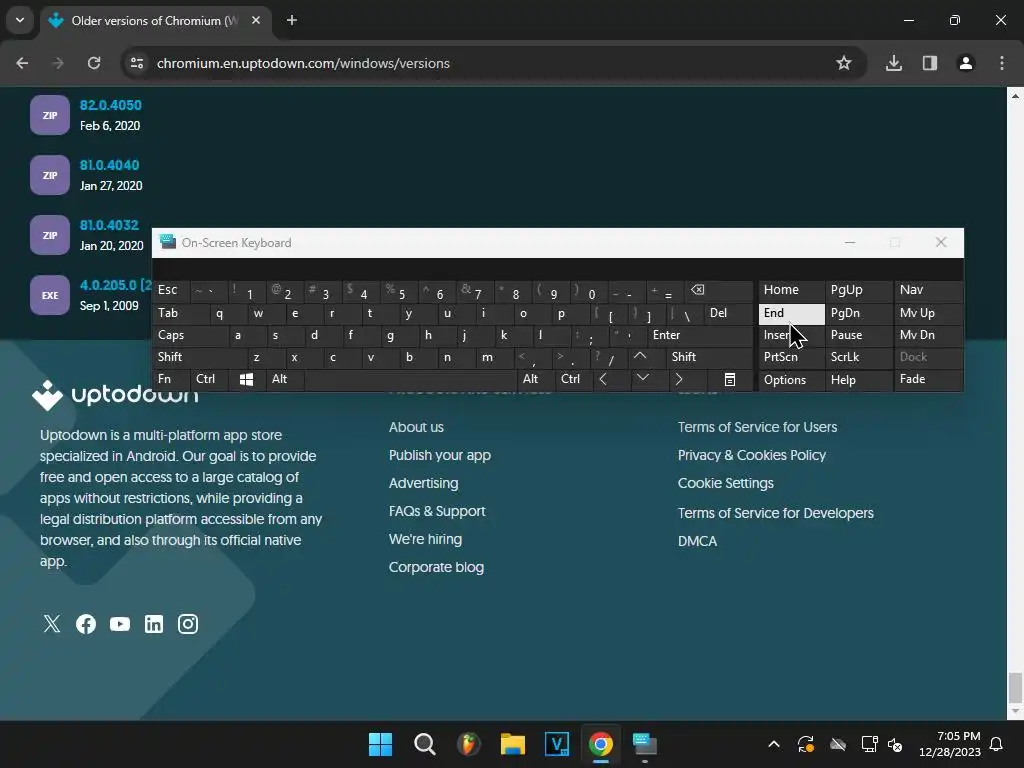This screenshot has height=768, width=1024.
Task: Open DMCA footer link
Action: click(697, 541)
